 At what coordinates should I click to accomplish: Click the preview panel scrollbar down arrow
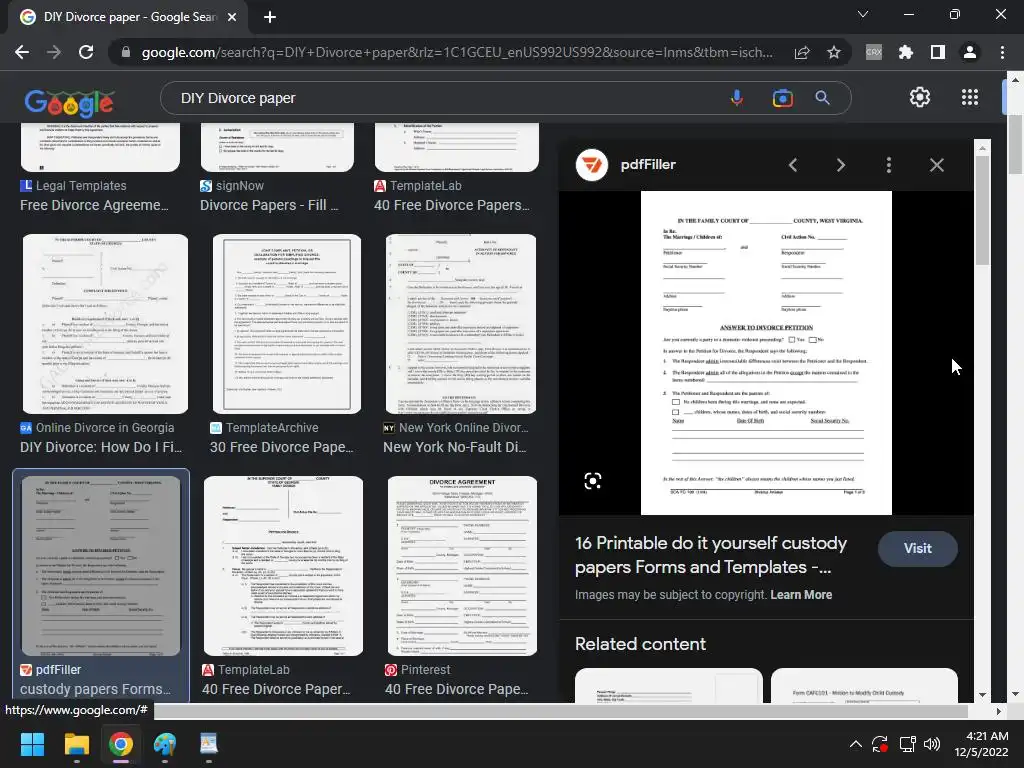[x=982, y=695]
